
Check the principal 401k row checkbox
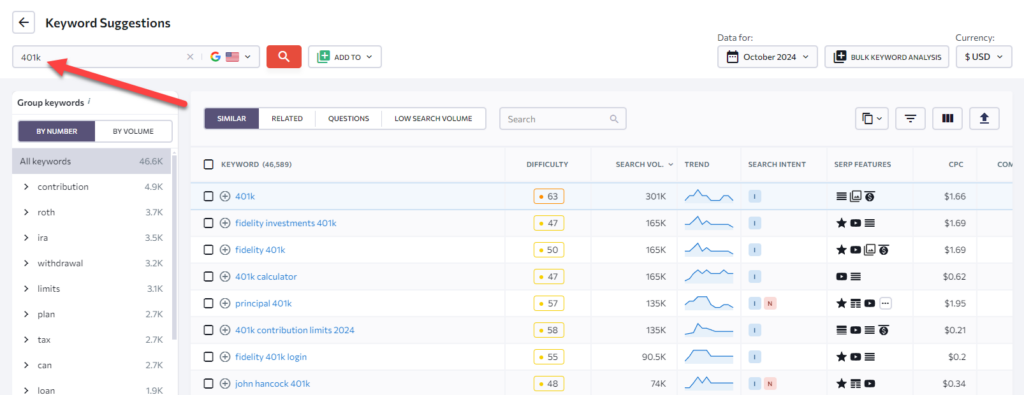coord(208,304)
